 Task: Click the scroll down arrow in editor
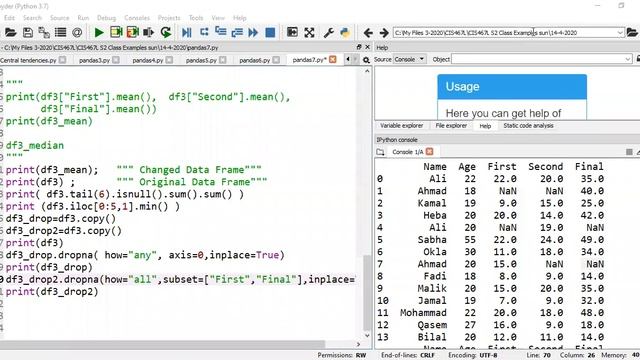(x=367, y=336)
